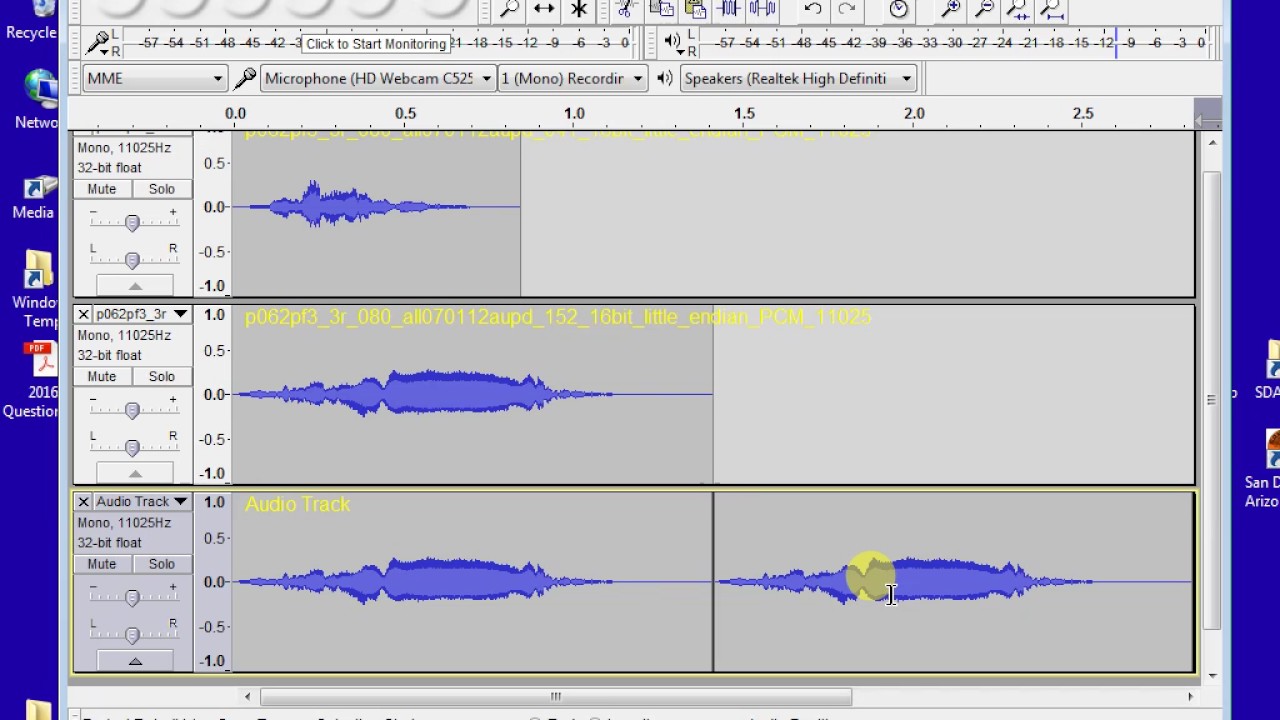Click the timeline ruler at 2.0 seconds

914,114
